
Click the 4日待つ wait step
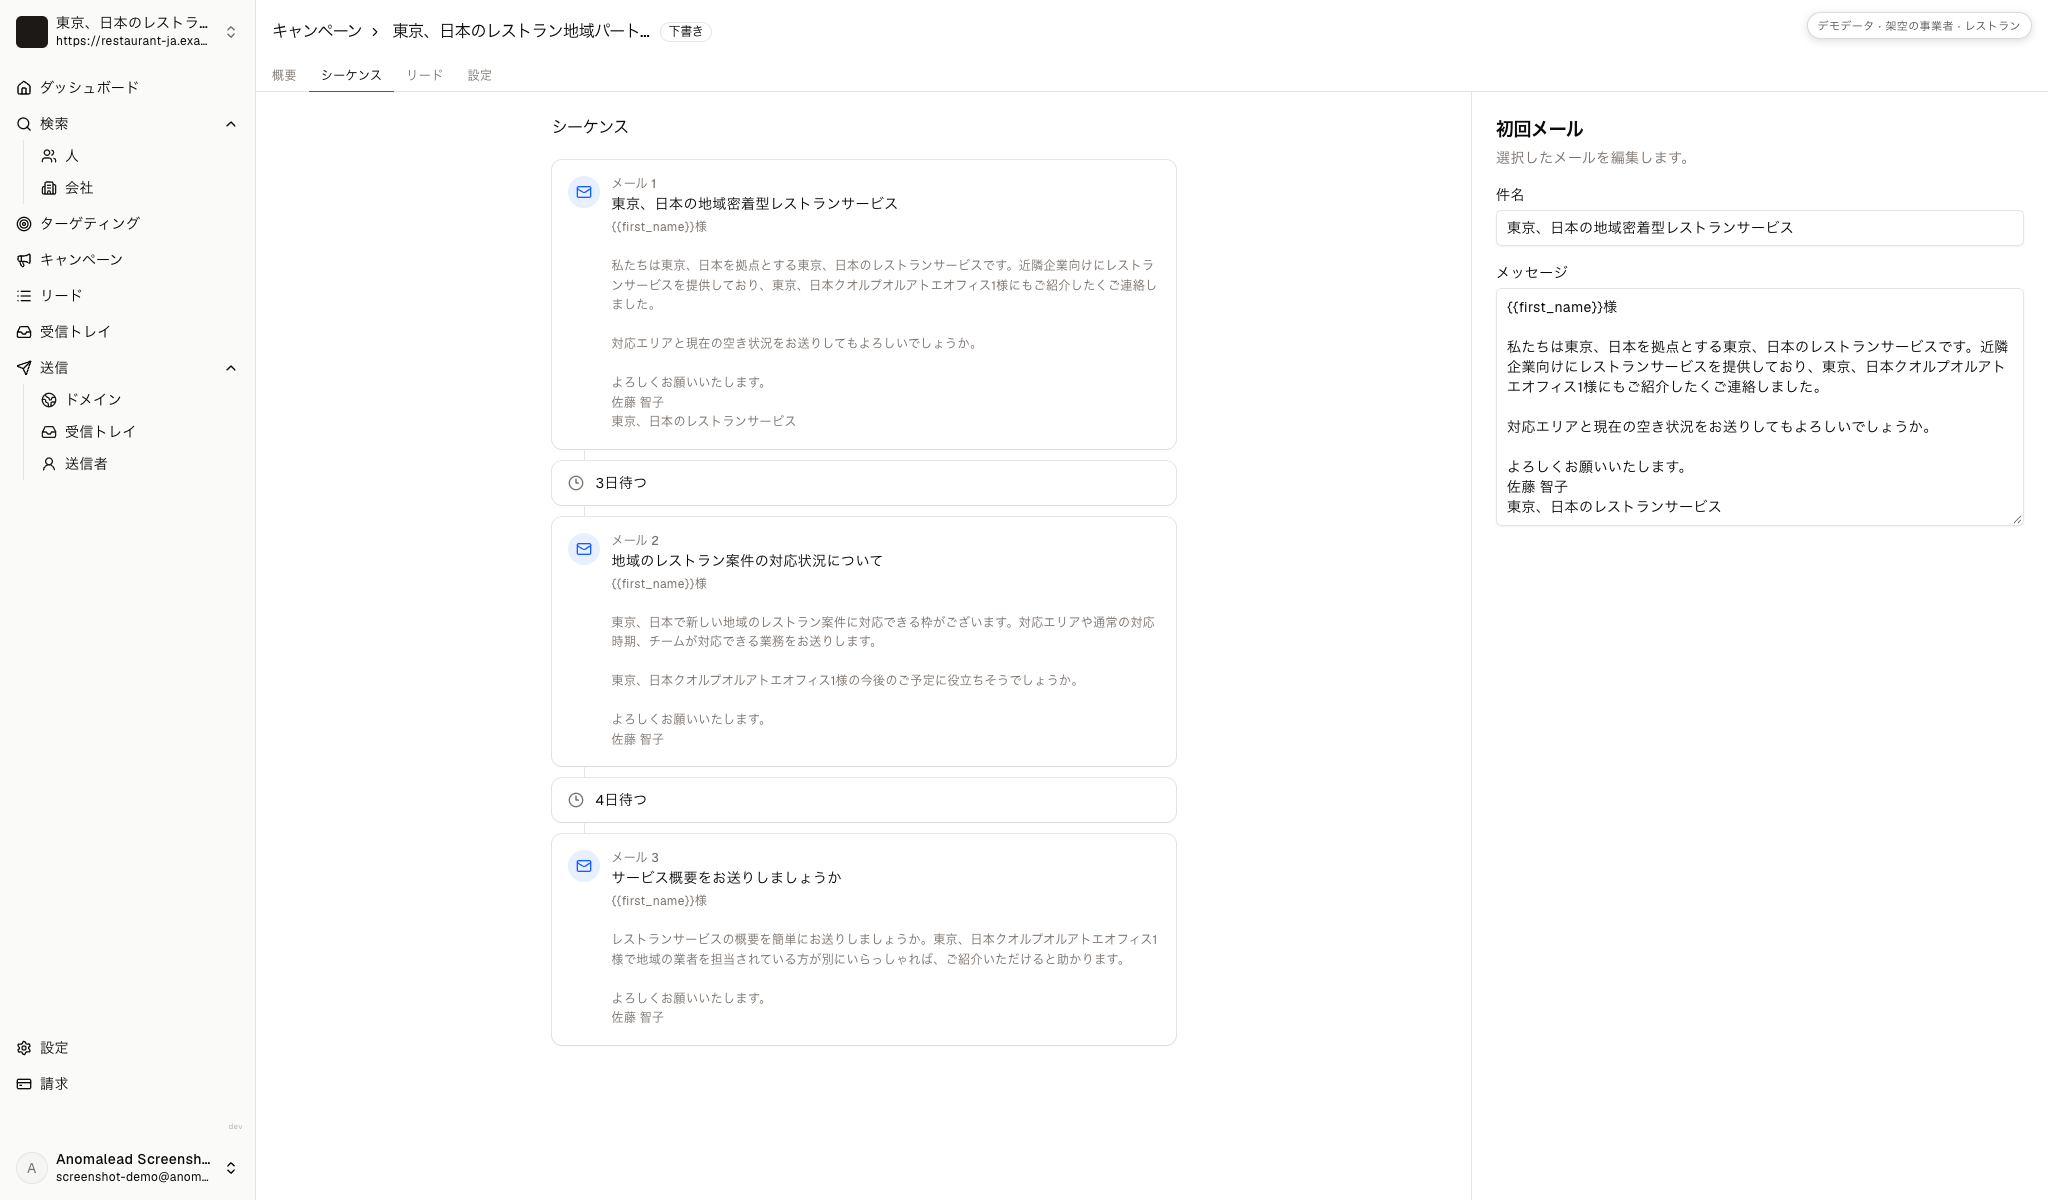(x=864, y=800)
